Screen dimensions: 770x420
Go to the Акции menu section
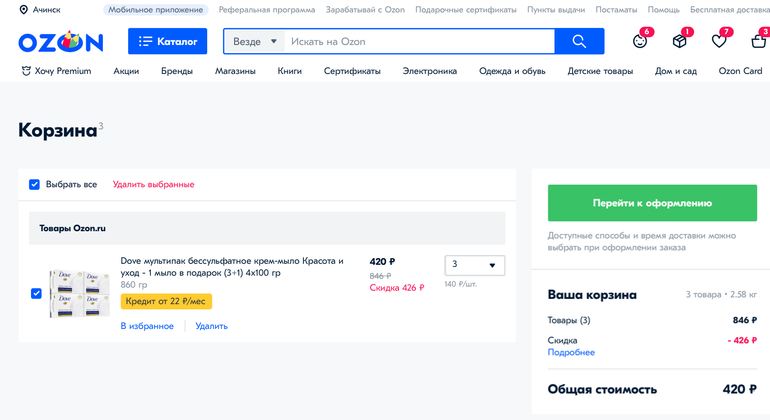click(x=126, y=71)
